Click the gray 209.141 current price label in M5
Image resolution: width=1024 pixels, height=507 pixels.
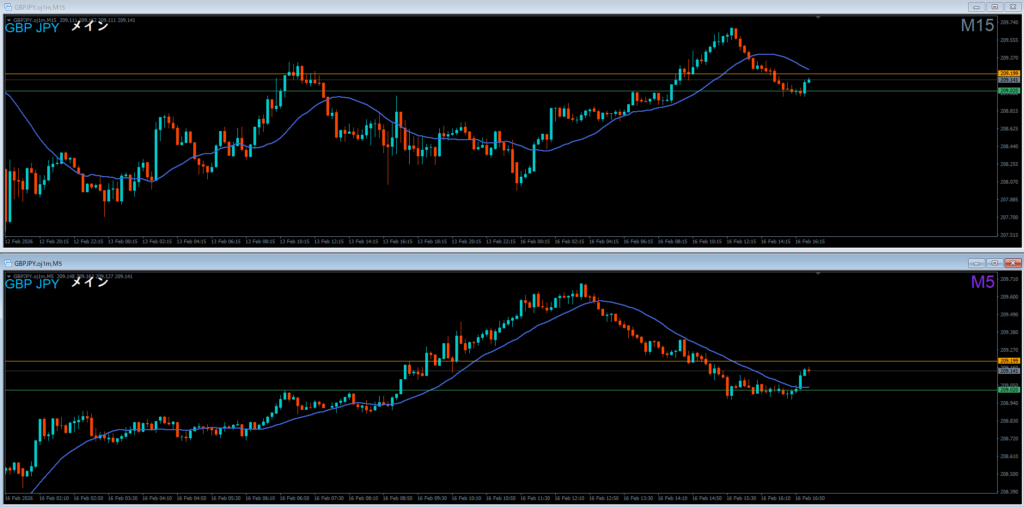click(1009, 370)
